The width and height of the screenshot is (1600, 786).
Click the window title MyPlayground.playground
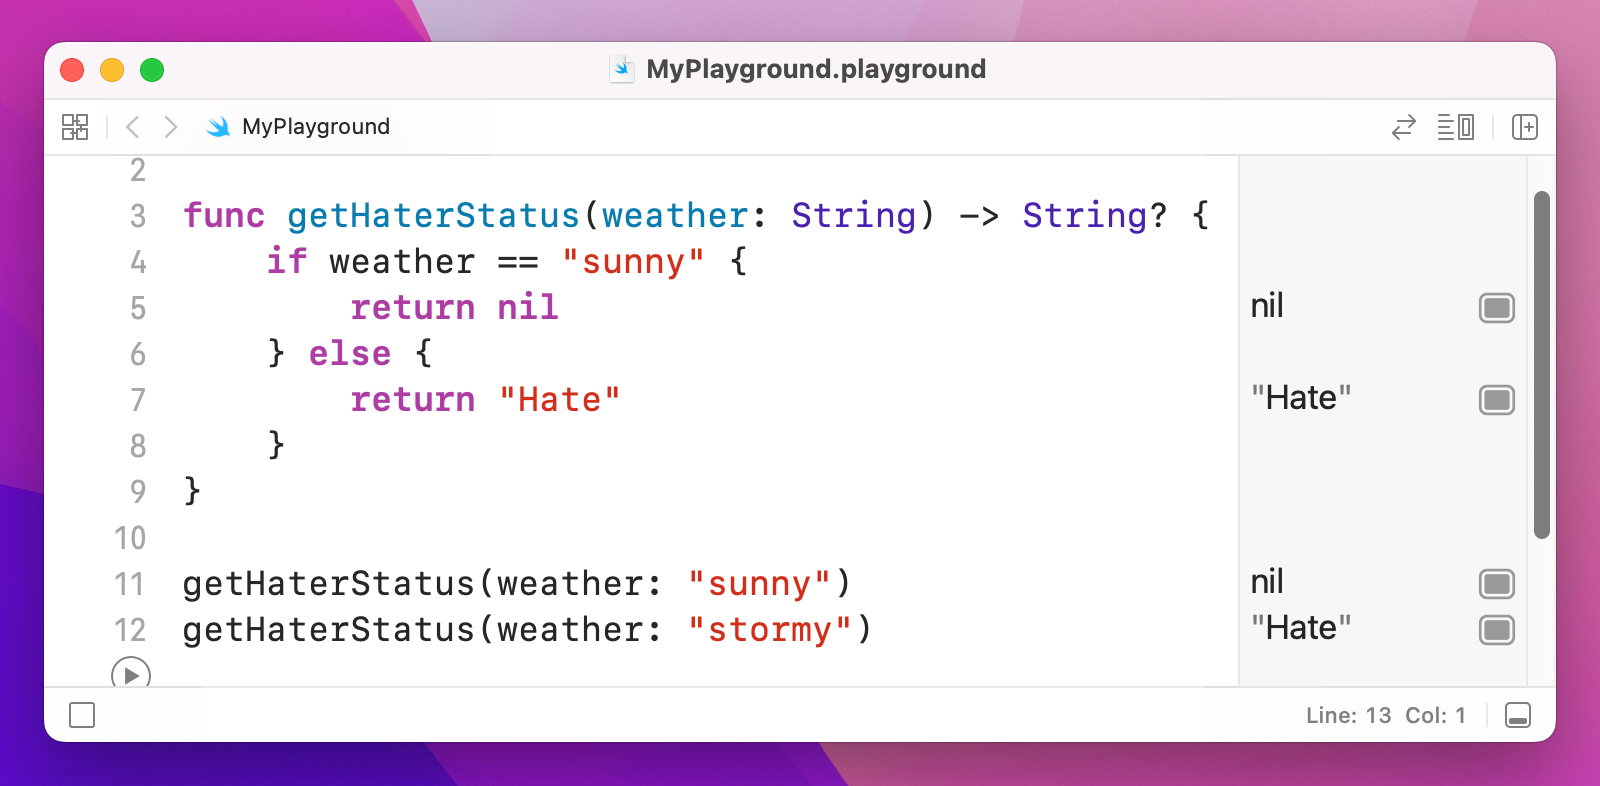(x=816, y=69)
